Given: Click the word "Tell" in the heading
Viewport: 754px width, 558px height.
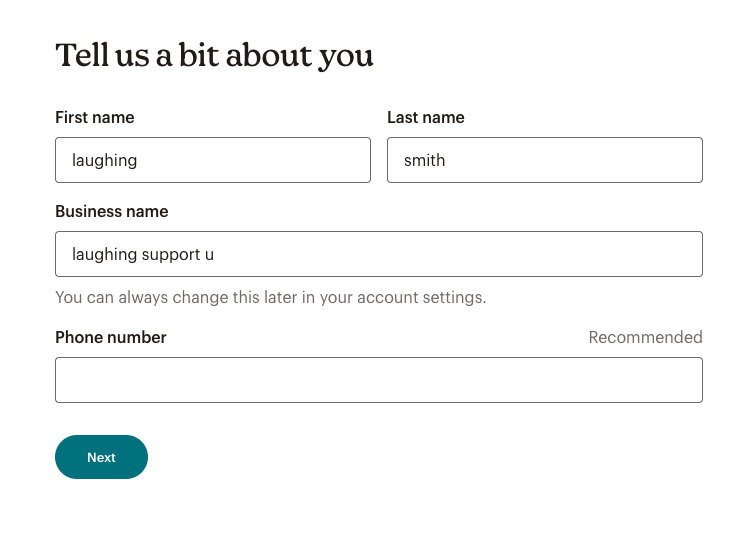Looking at the screenshot, I should (82, 55).
